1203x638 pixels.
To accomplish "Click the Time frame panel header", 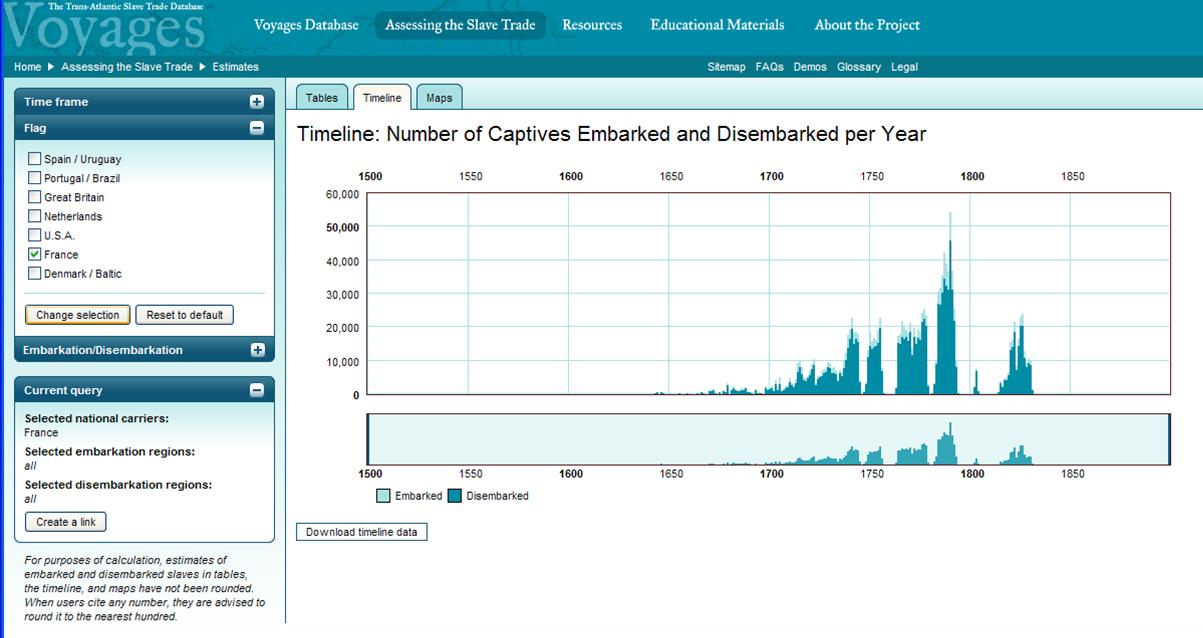I will (x=144, y=102).
